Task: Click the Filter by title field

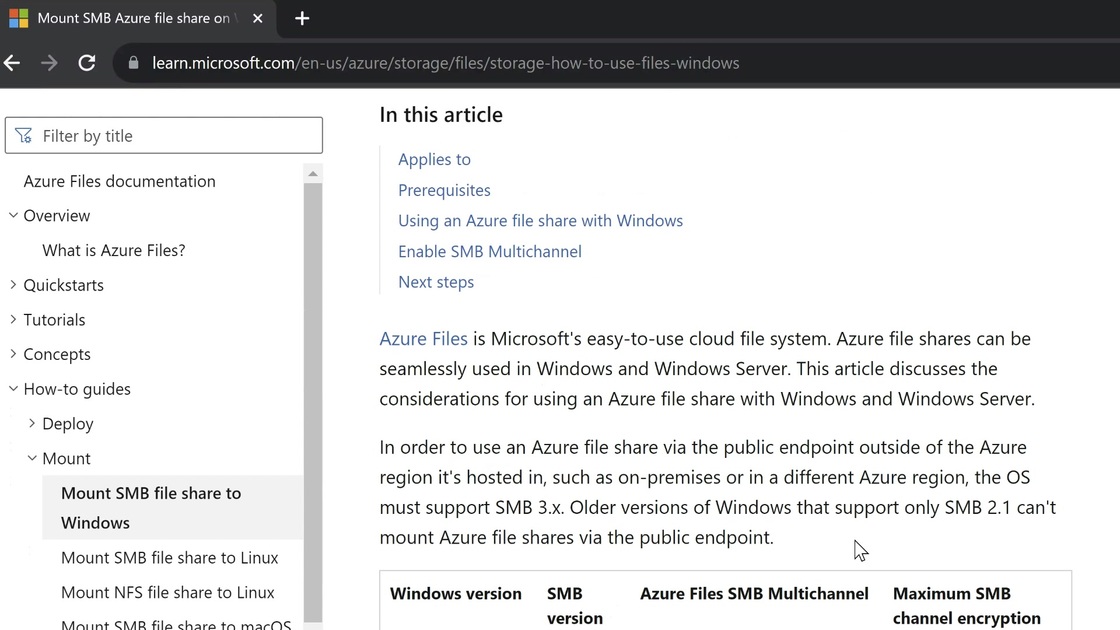Action: [x=164, y=136]
